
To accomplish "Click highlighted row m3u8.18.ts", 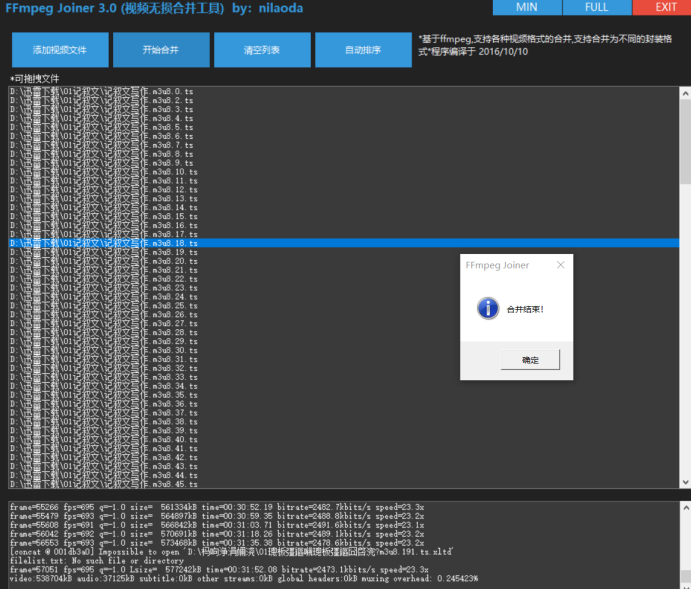I will [344, 243].
